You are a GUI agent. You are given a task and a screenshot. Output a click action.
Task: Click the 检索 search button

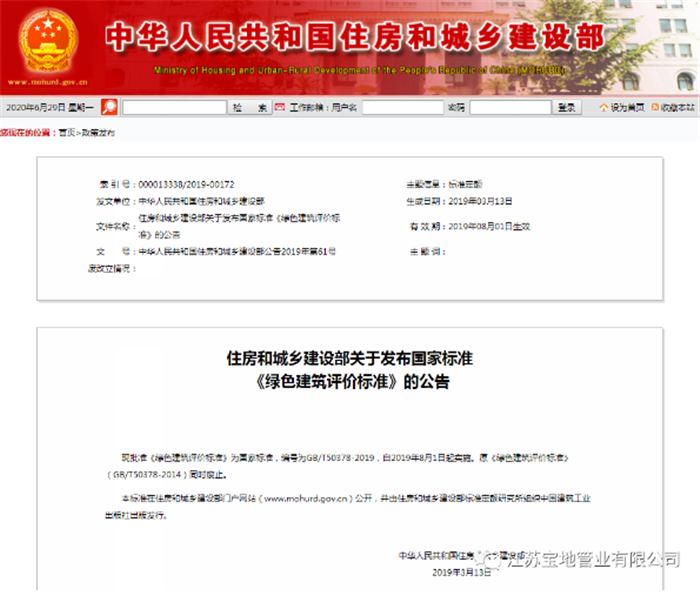click(x=250, y=108)
